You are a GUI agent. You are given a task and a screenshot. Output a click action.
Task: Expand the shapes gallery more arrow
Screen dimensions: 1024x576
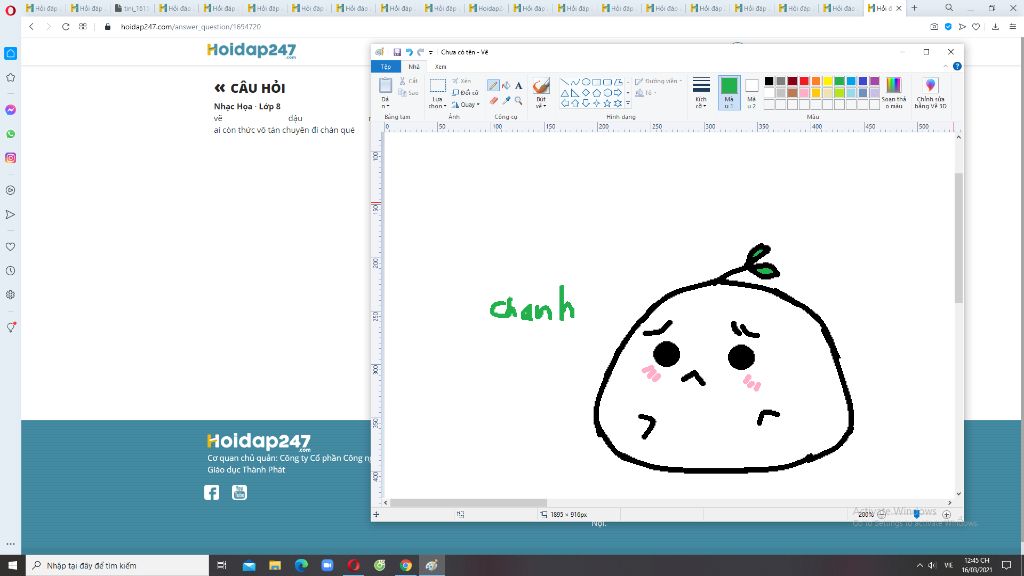pyautogui.click(x=628, y=103)
